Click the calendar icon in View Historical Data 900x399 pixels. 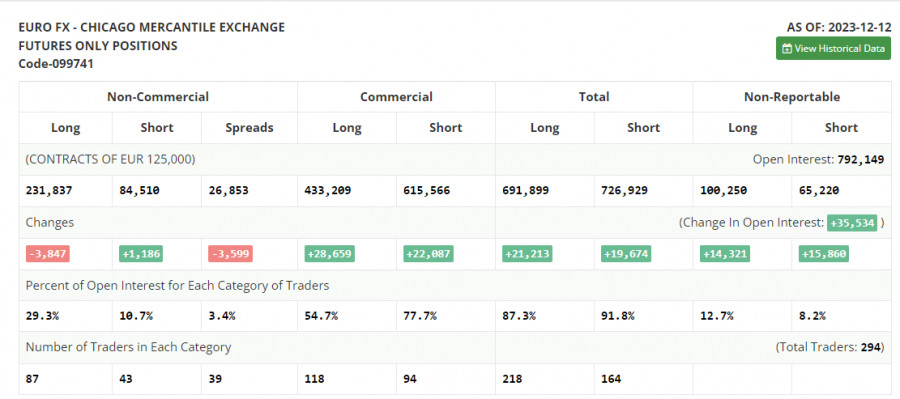(x=787, y=49)
